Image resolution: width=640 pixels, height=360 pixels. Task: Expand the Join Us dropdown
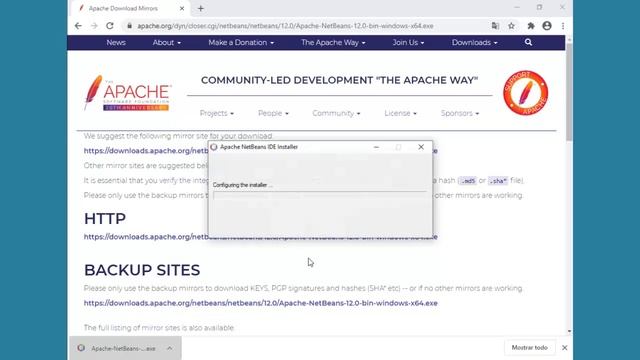[408, 42]
